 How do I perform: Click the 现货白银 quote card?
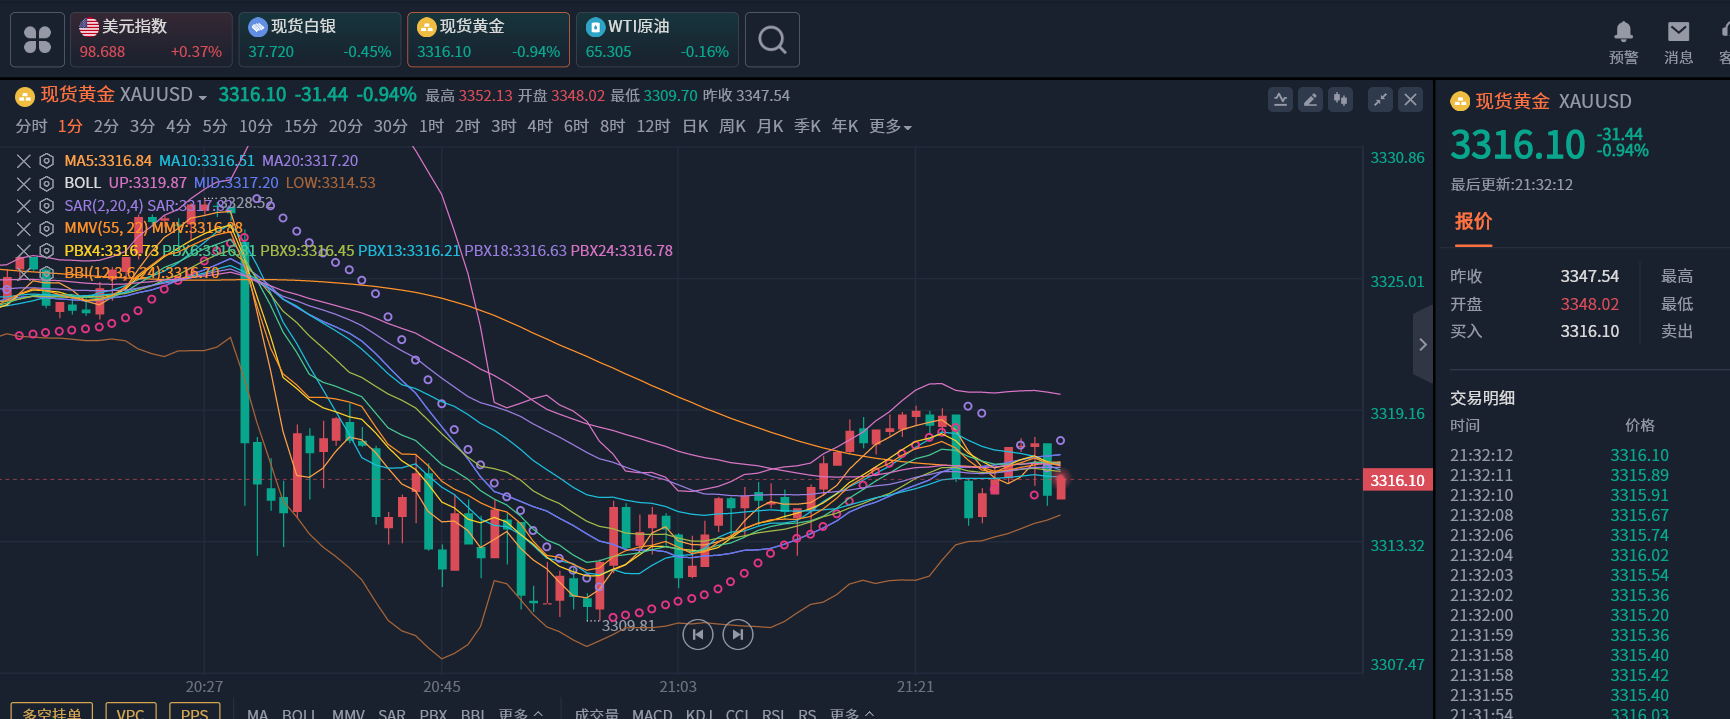pos(319,40)
